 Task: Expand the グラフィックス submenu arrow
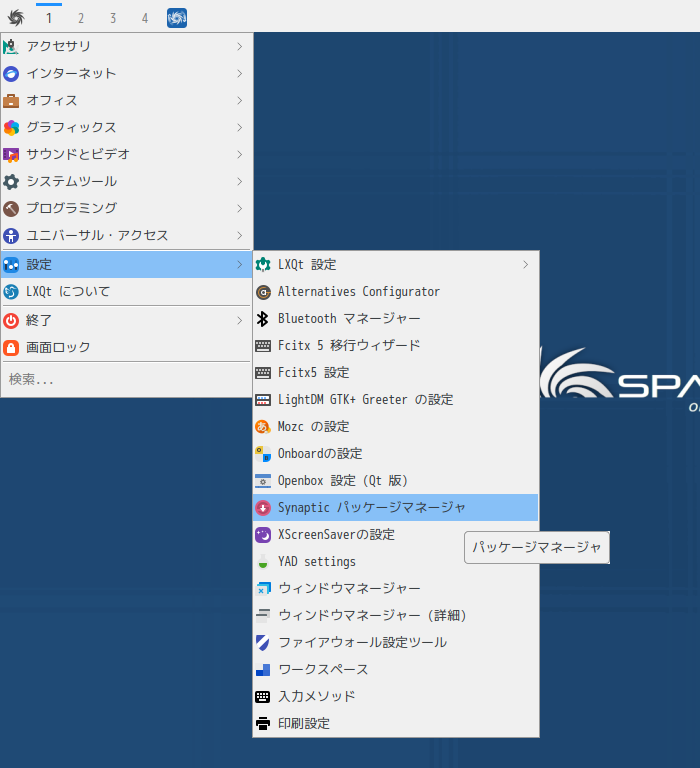tap(240, 127)
